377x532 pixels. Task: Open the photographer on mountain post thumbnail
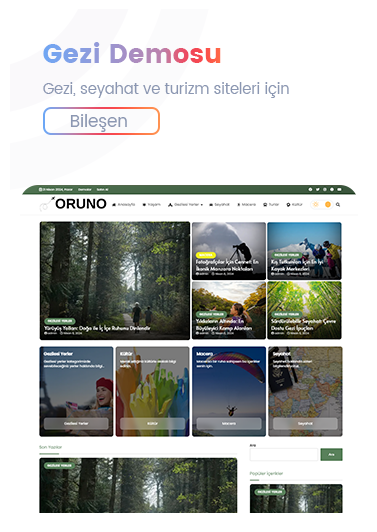click(x=229, y=251)
